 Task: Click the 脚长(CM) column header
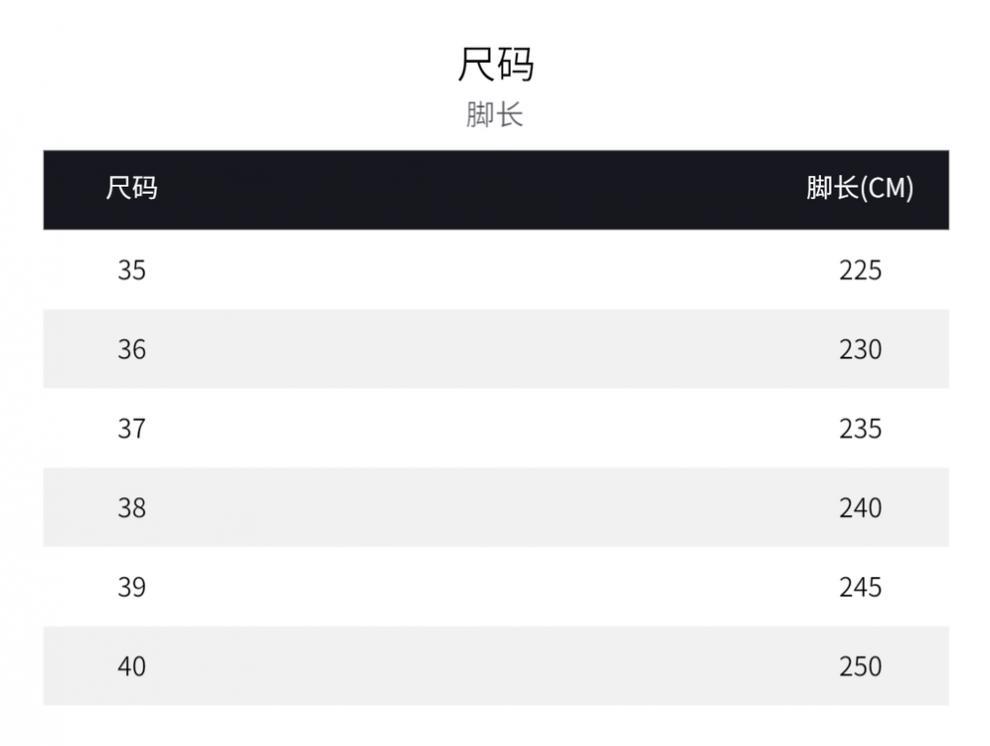(x=860, y=188)
